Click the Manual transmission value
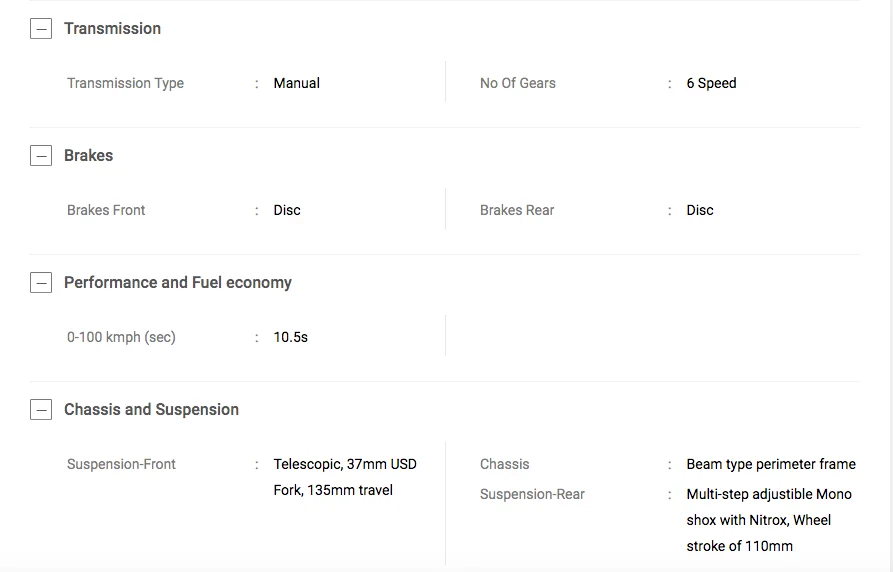 (296, 83)
